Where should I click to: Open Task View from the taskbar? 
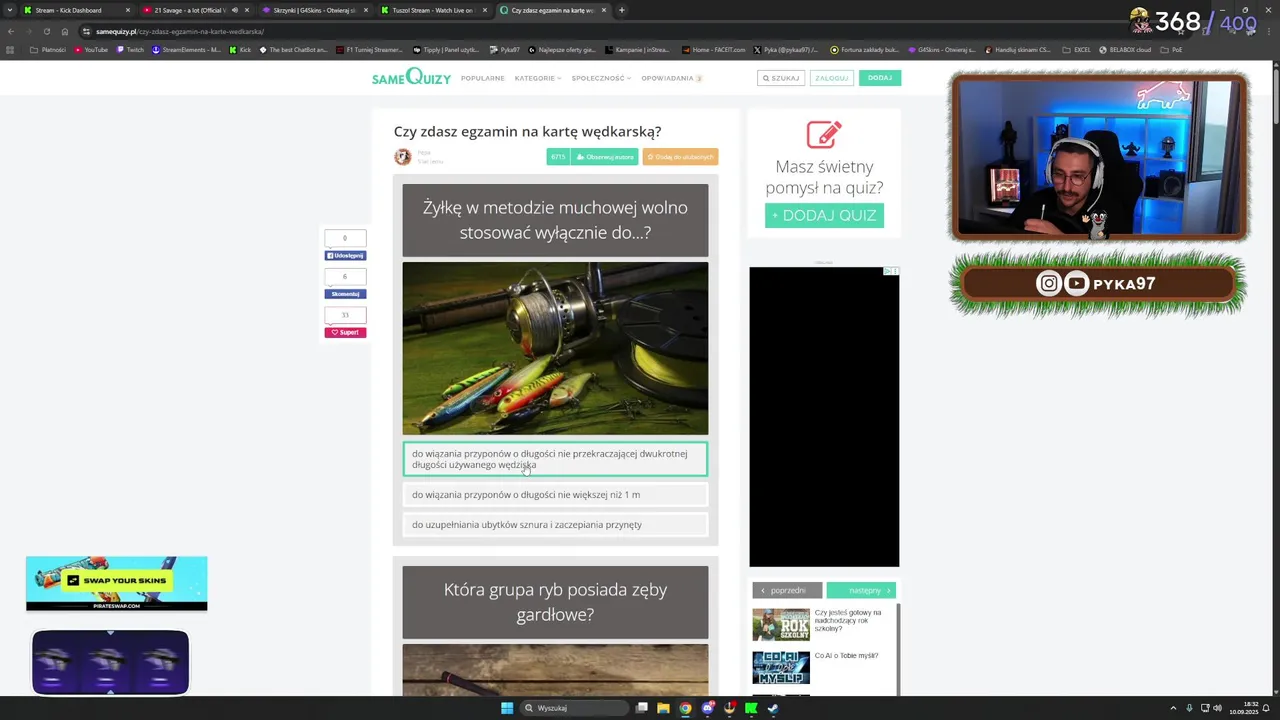642,708
